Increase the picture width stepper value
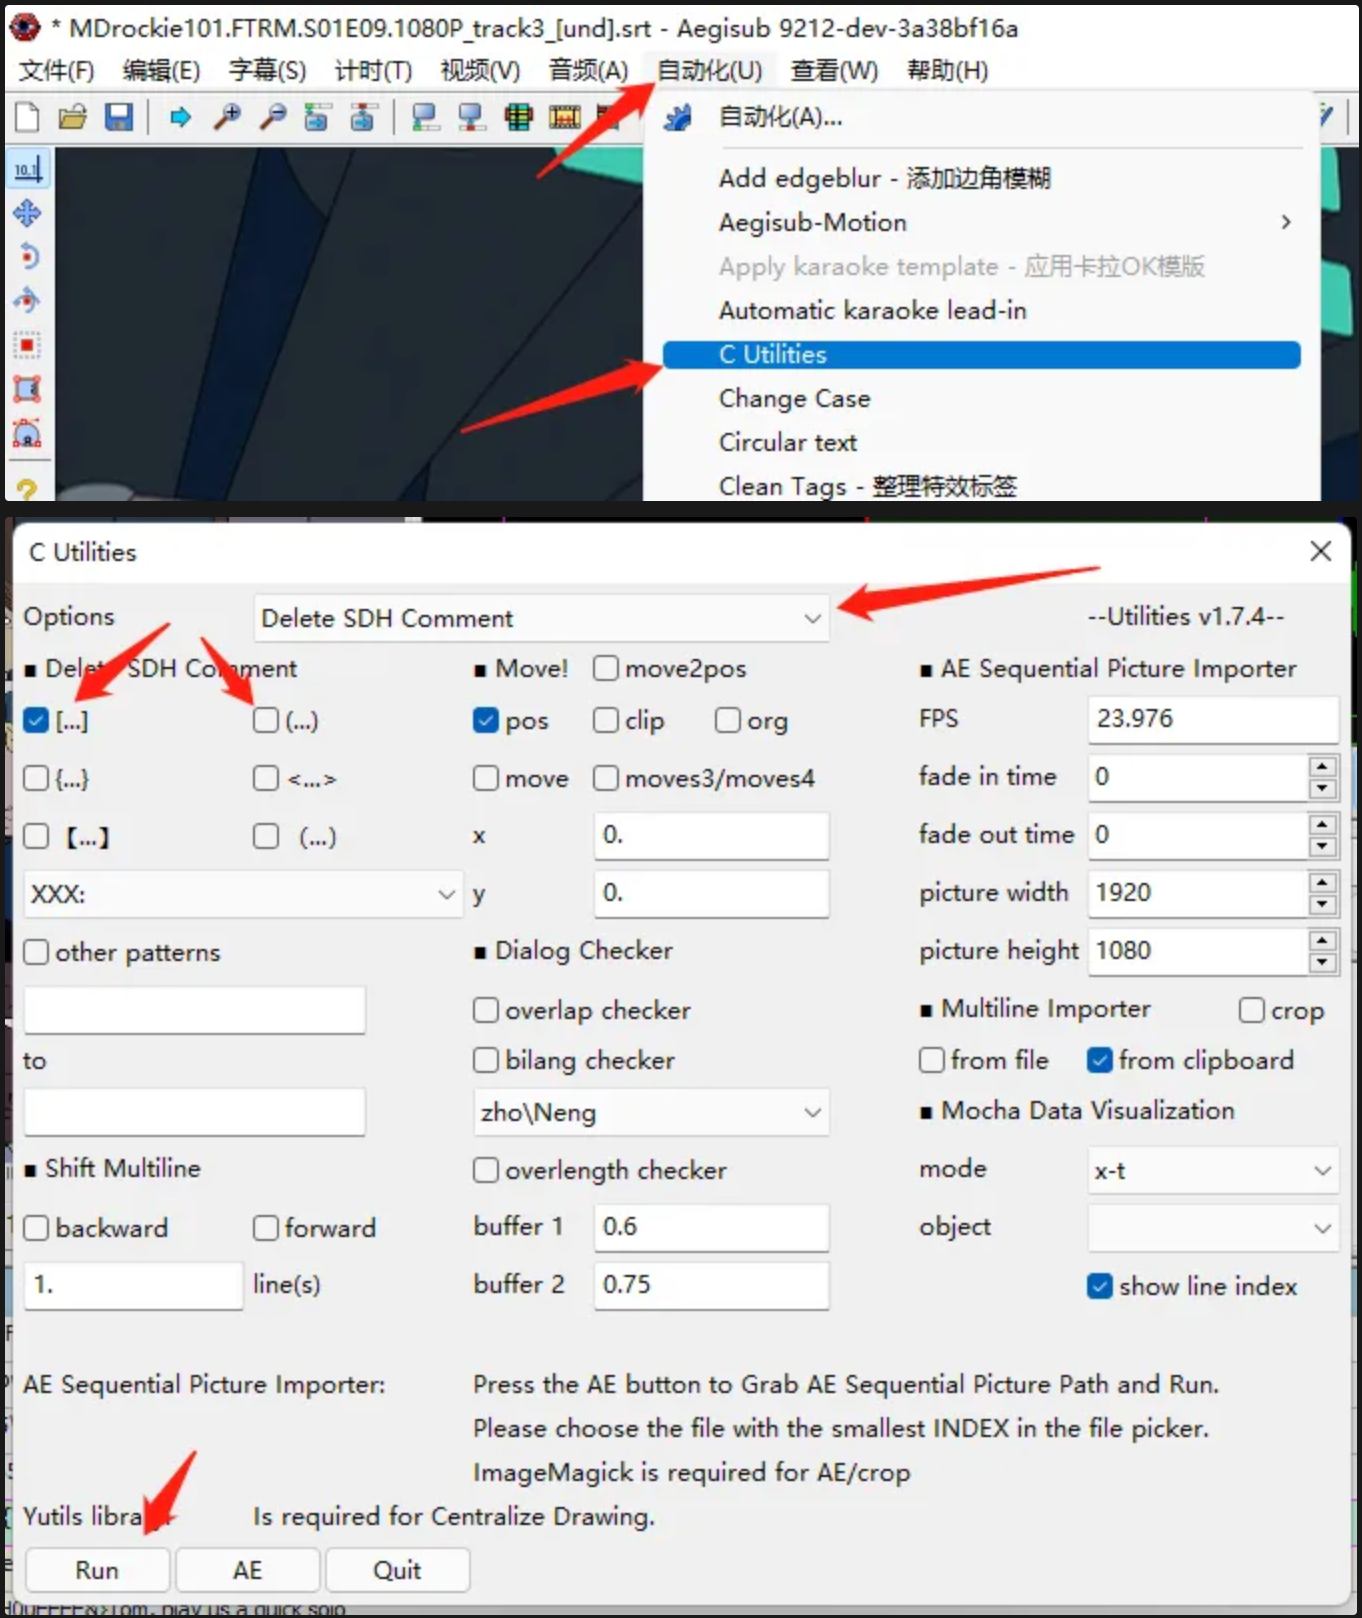The width and height of the screenshot is (1362, 1618). 1322,882
